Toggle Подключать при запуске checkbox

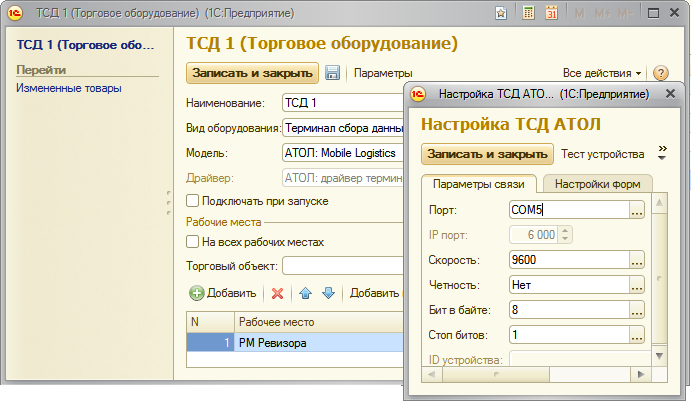coord(193,201)
